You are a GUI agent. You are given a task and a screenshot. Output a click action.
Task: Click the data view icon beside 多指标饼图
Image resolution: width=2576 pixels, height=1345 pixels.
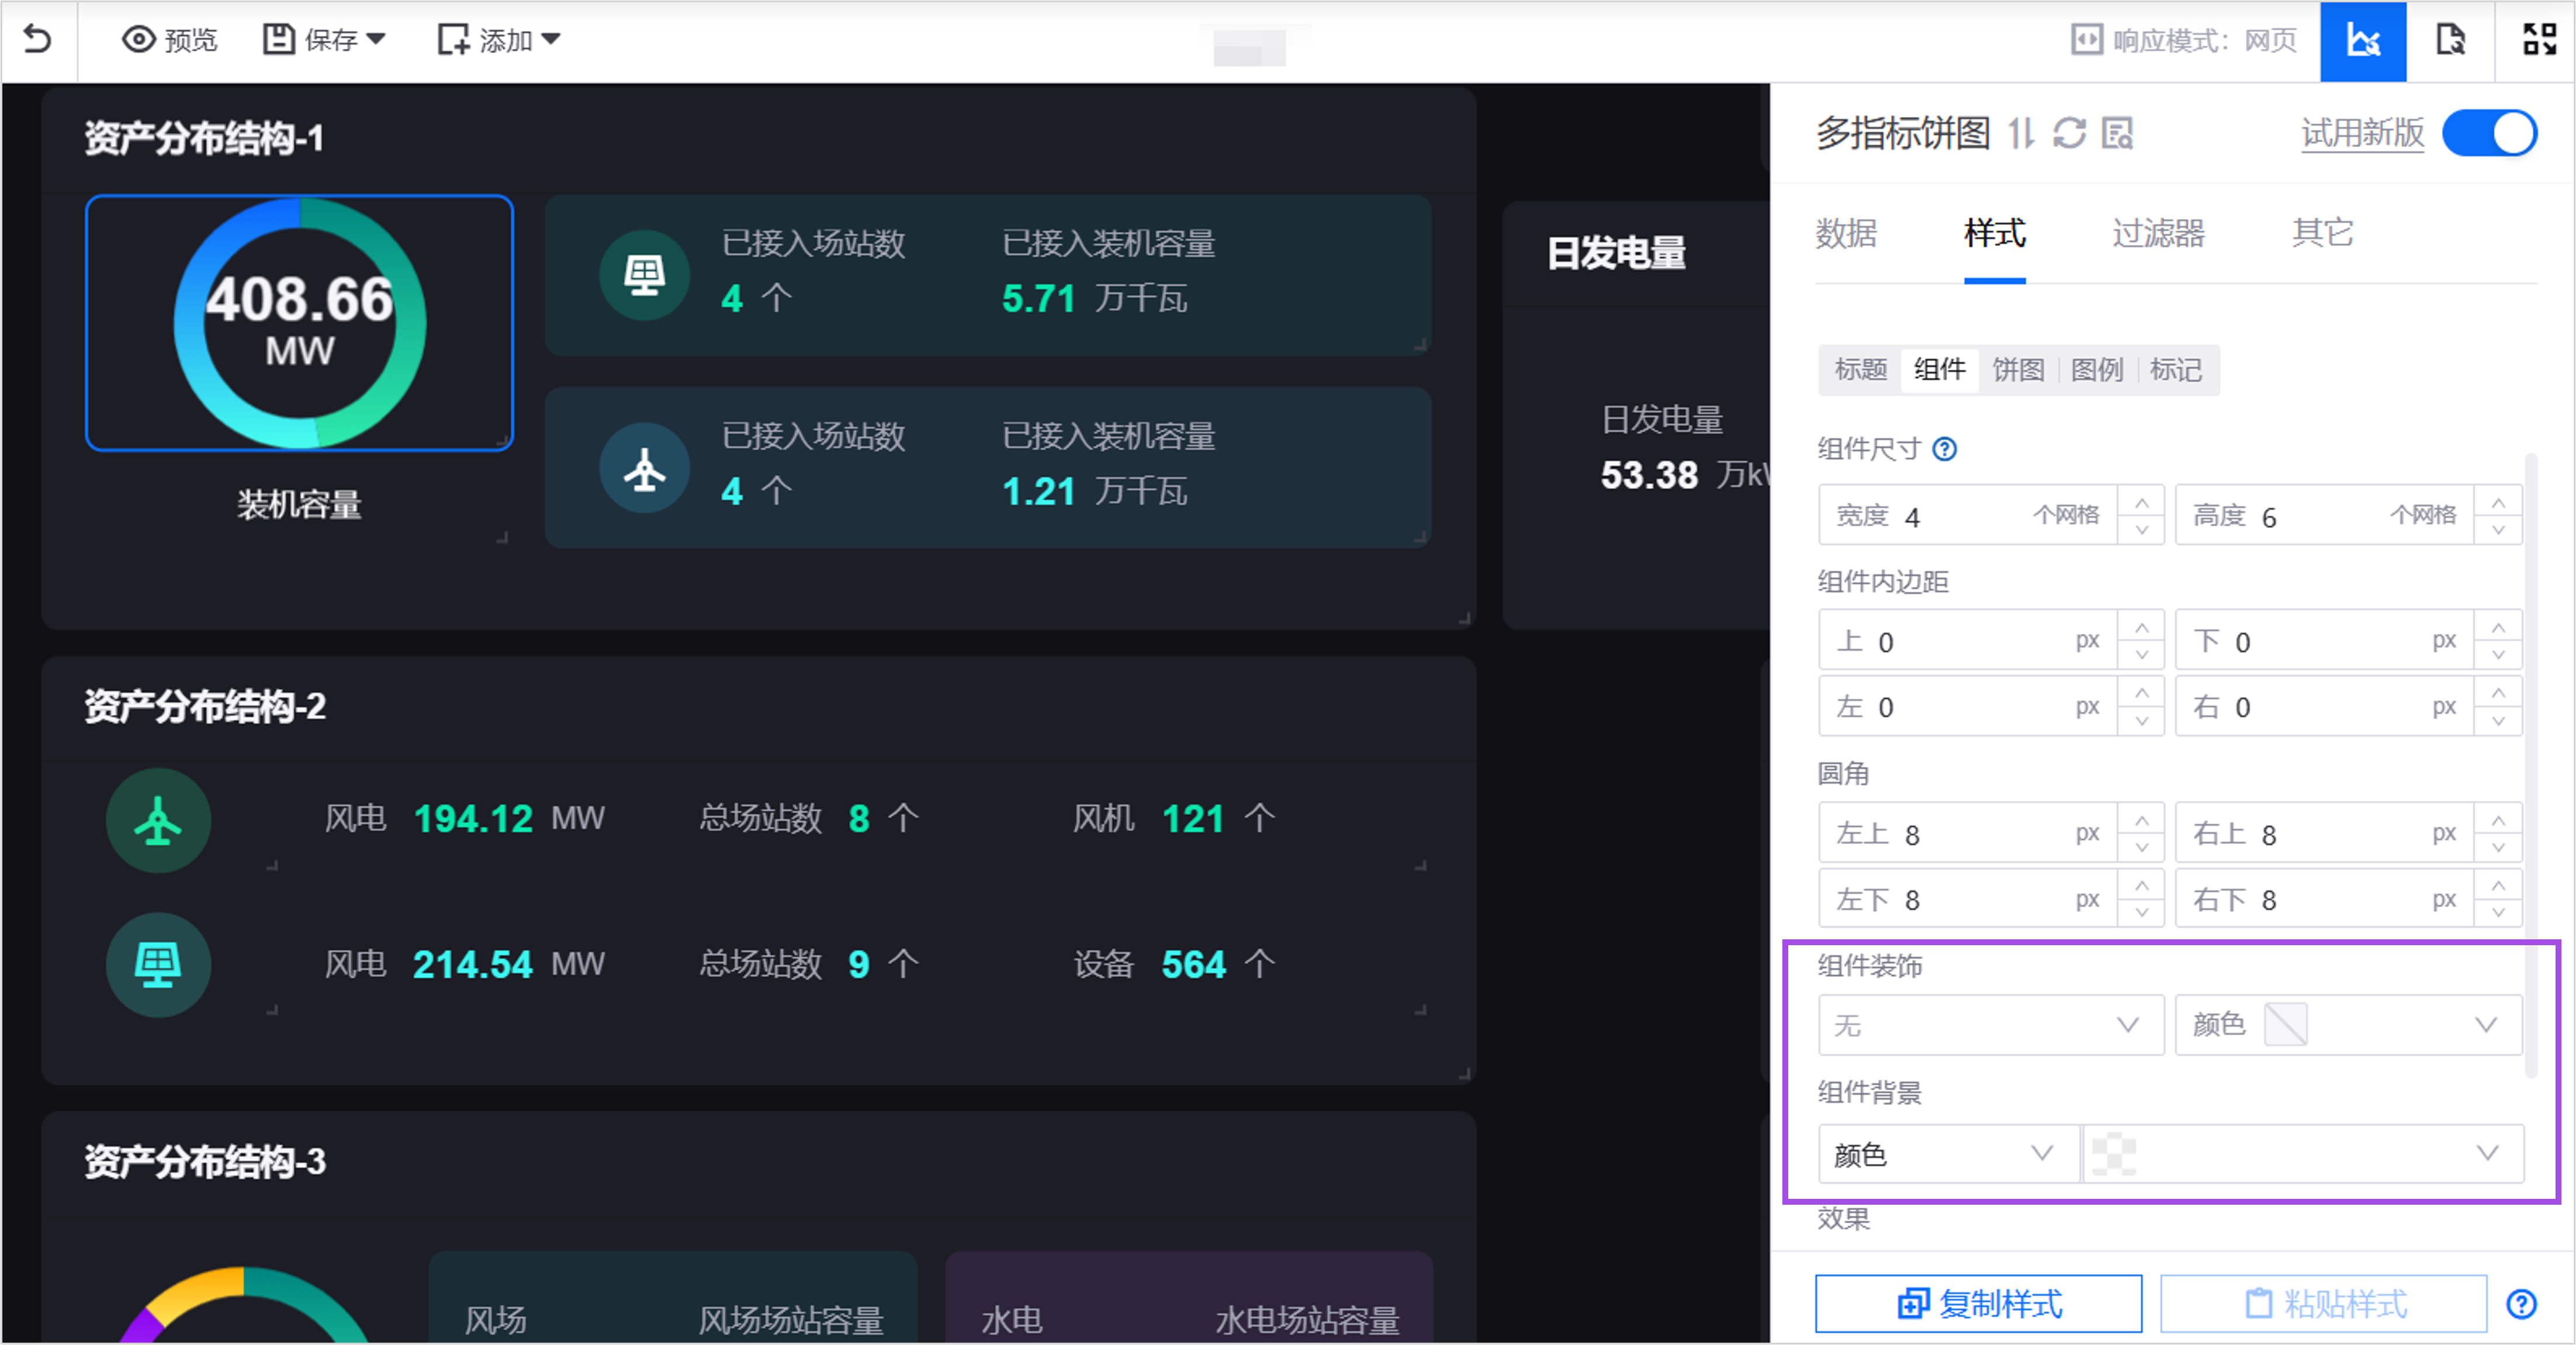(x=2117, y=133)
